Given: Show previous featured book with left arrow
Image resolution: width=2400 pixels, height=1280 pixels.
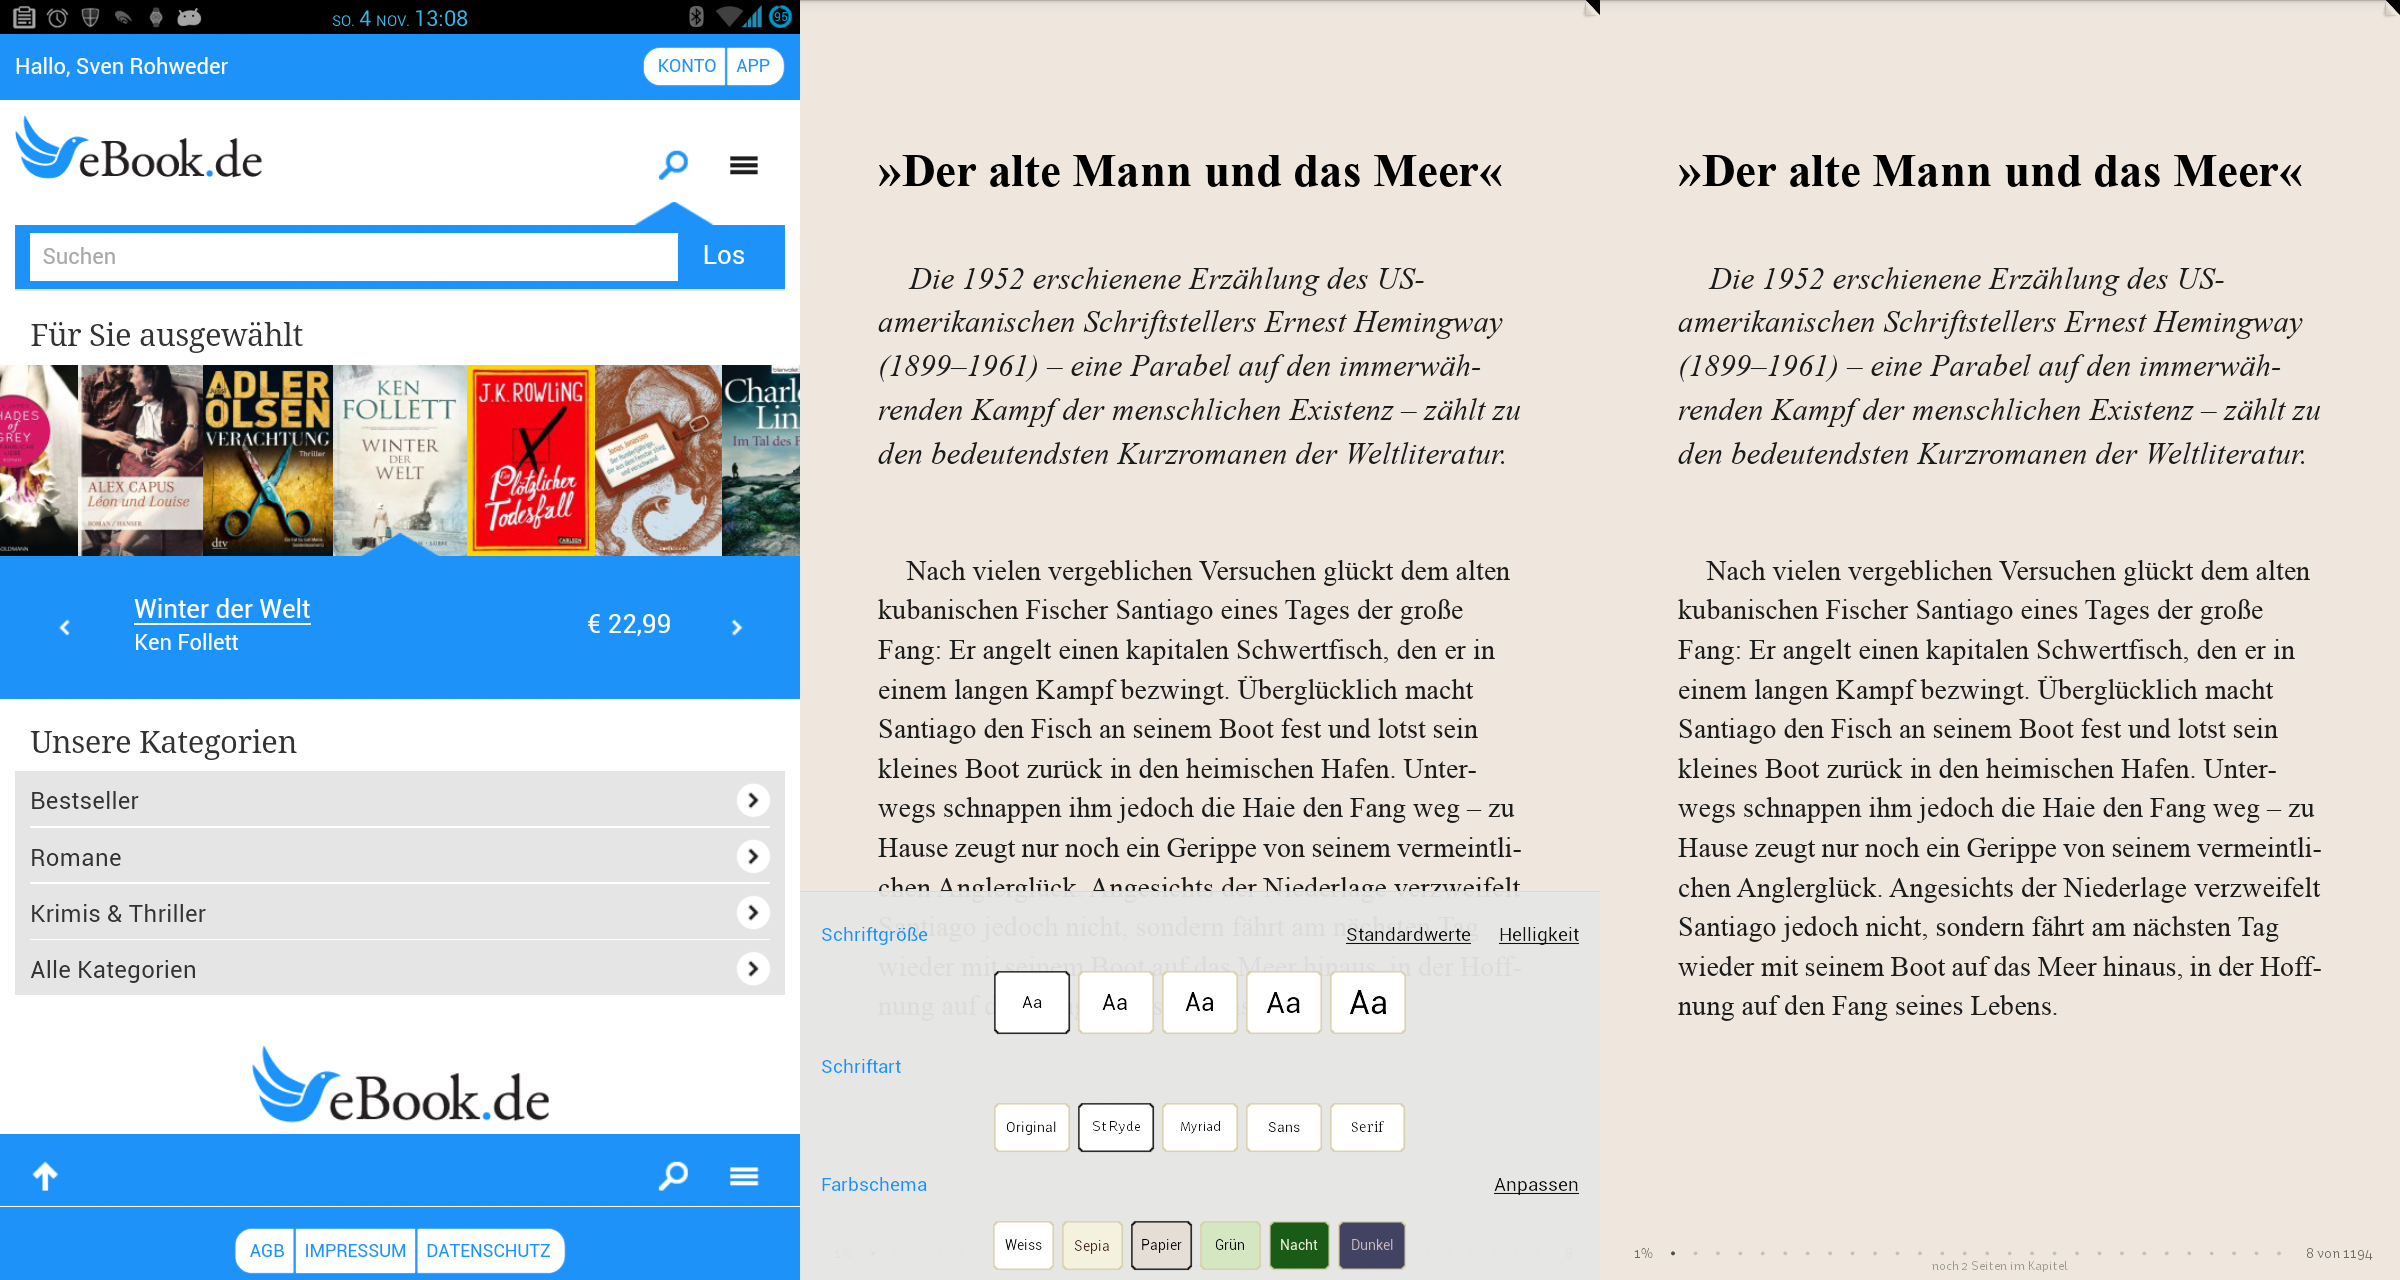Looking at the screenshot, I should (x=65, y=627).
